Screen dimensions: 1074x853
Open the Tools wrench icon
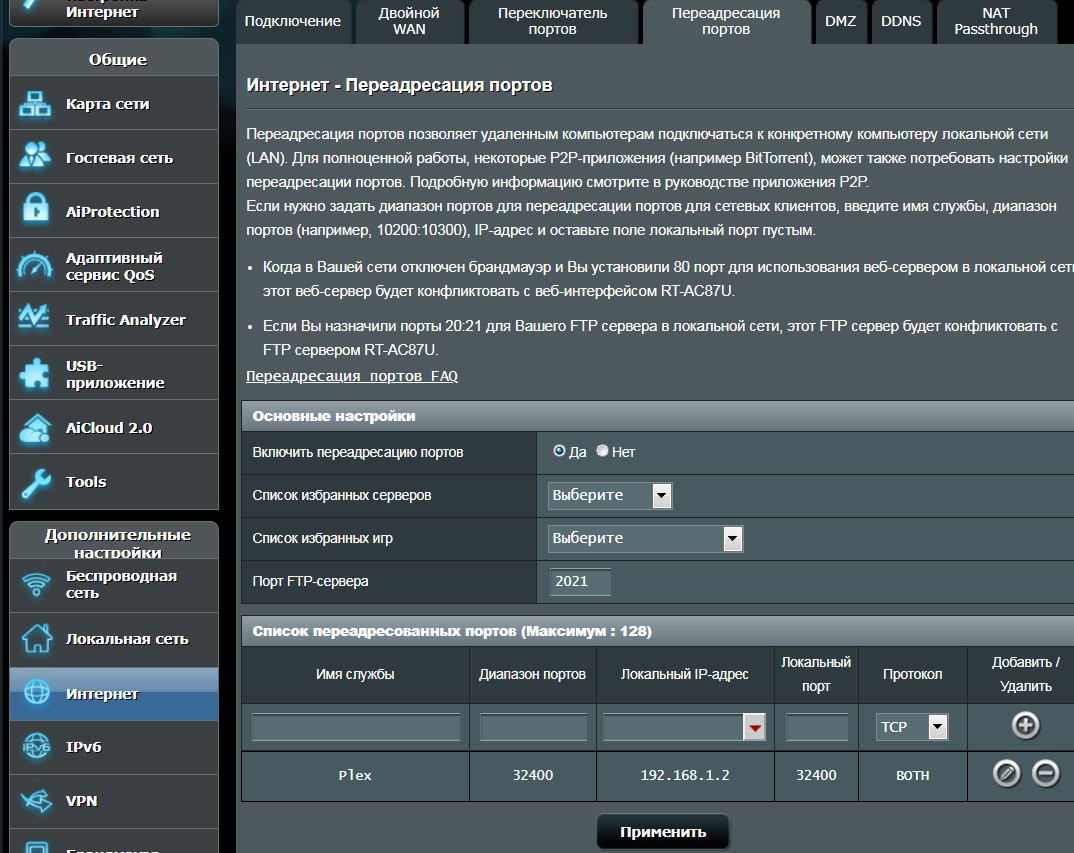click(36, 482)
